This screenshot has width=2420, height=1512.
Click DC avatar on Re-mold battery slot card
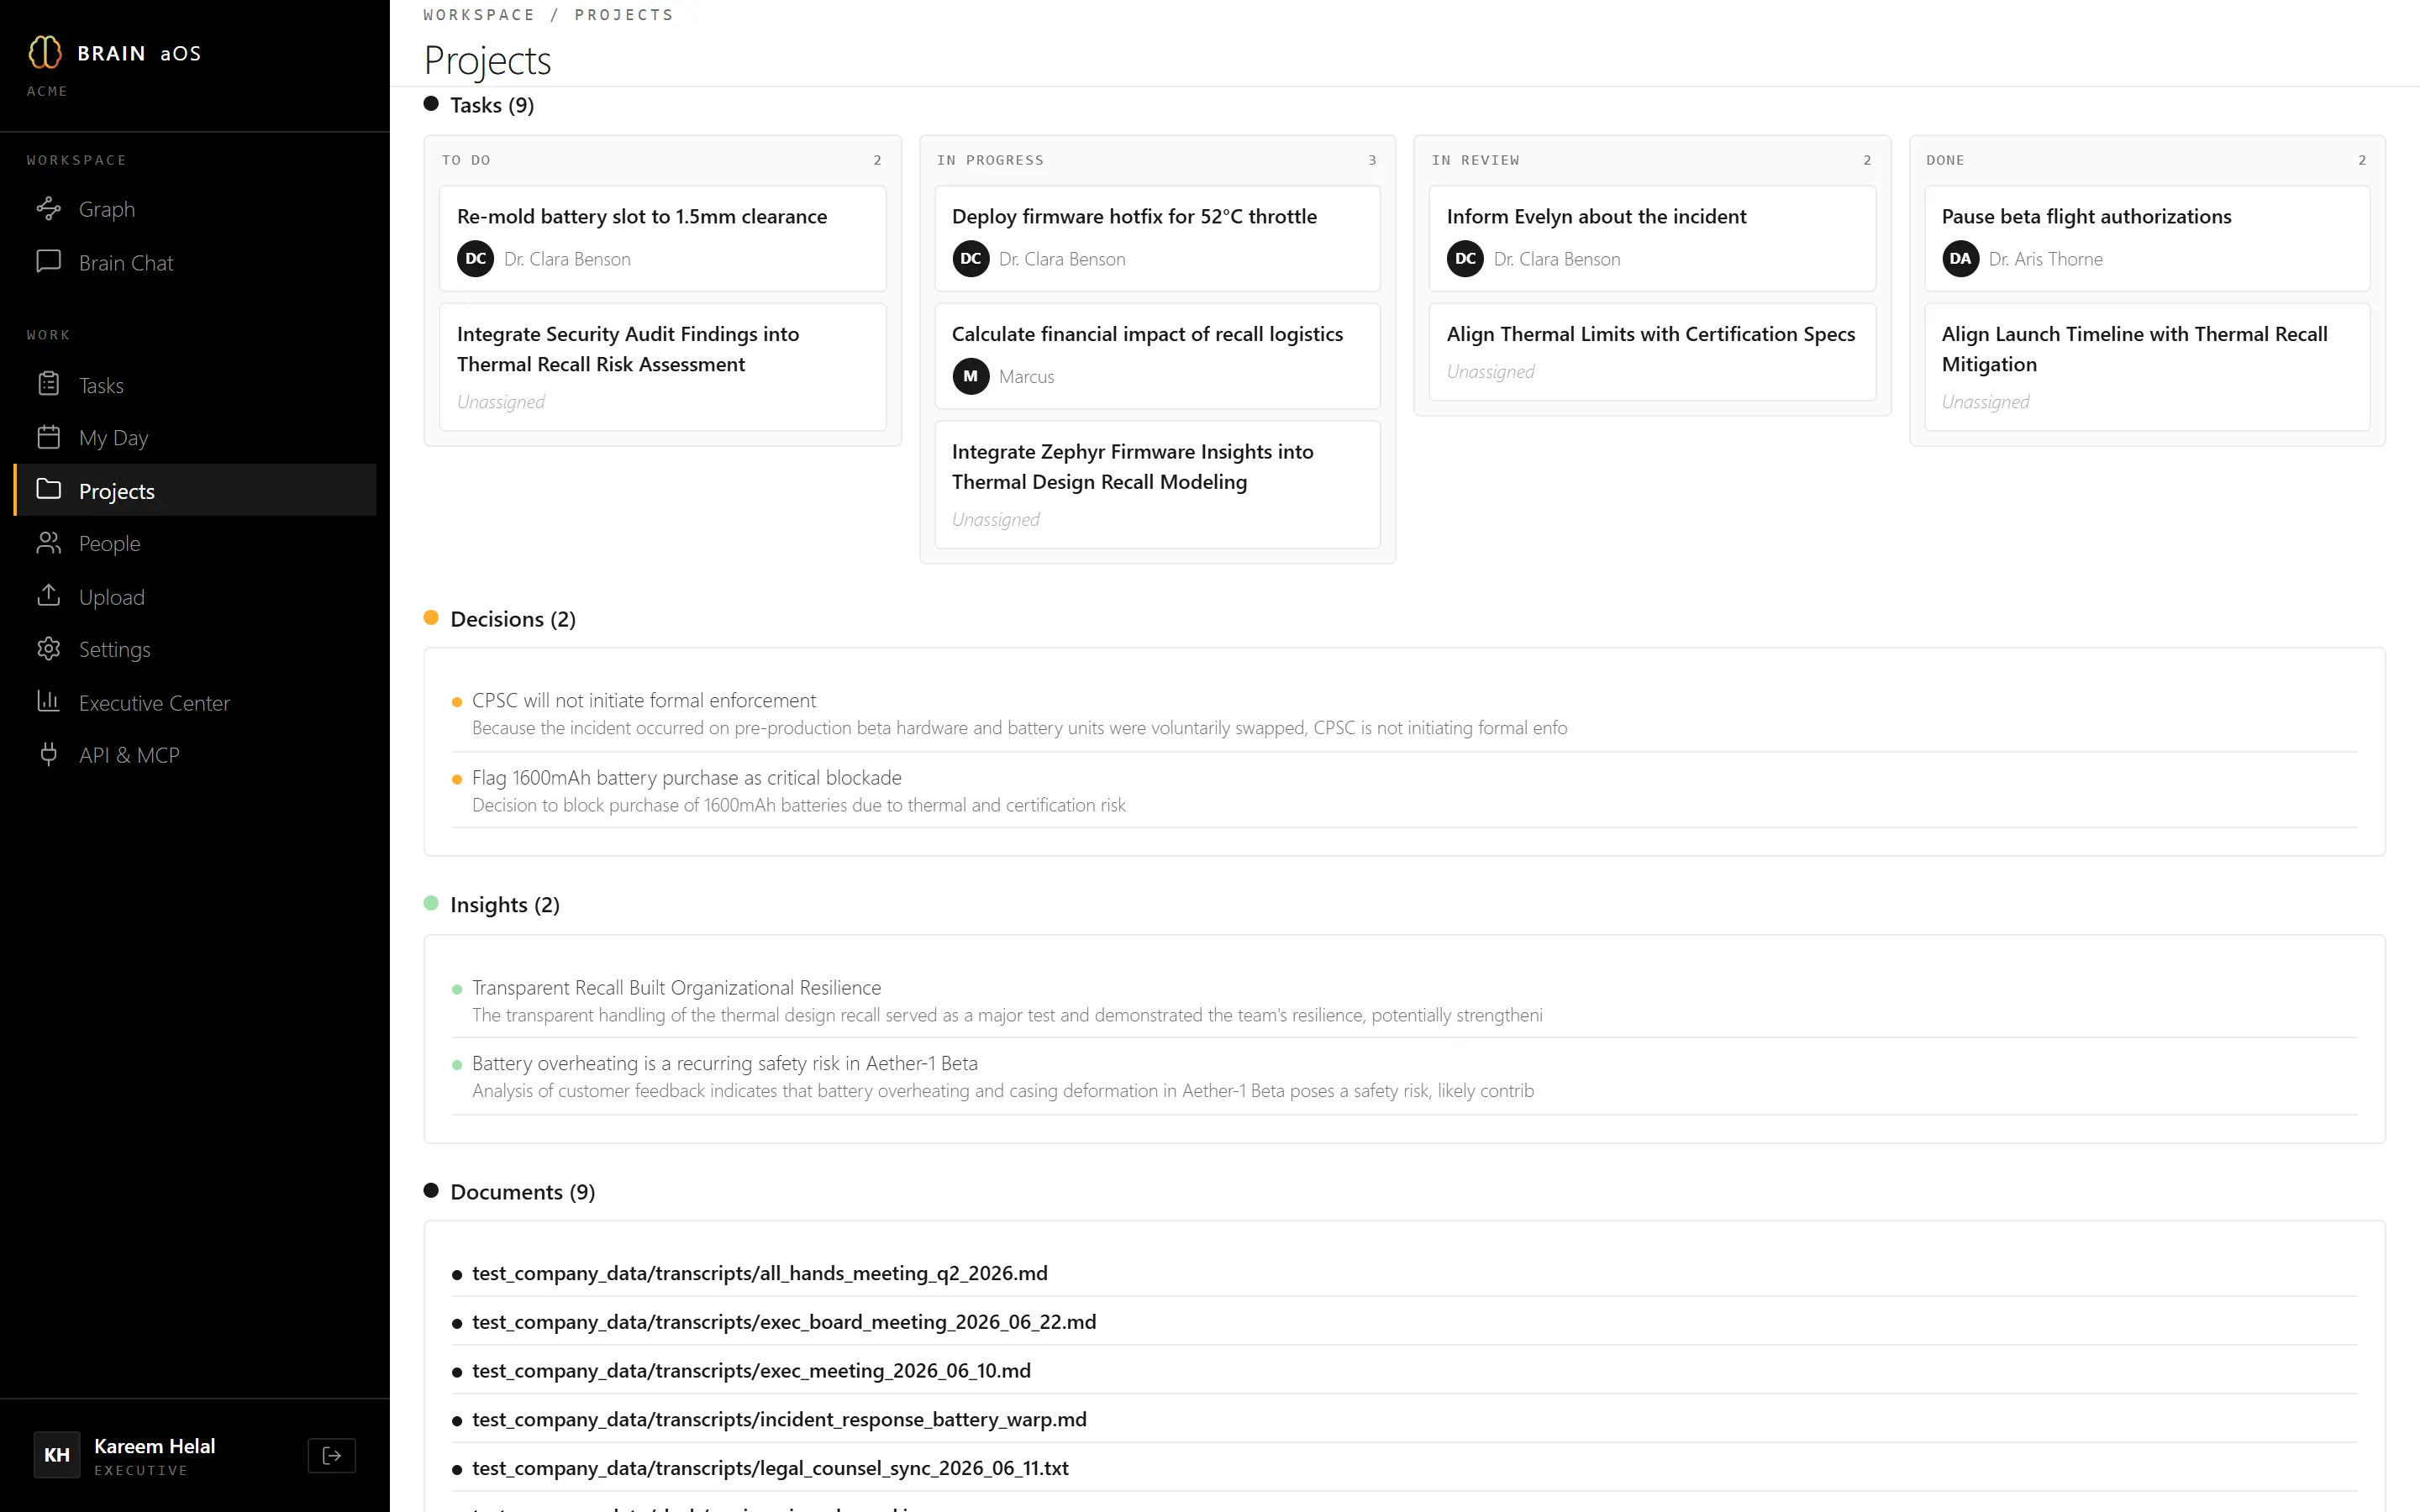(x=475, y=258)
